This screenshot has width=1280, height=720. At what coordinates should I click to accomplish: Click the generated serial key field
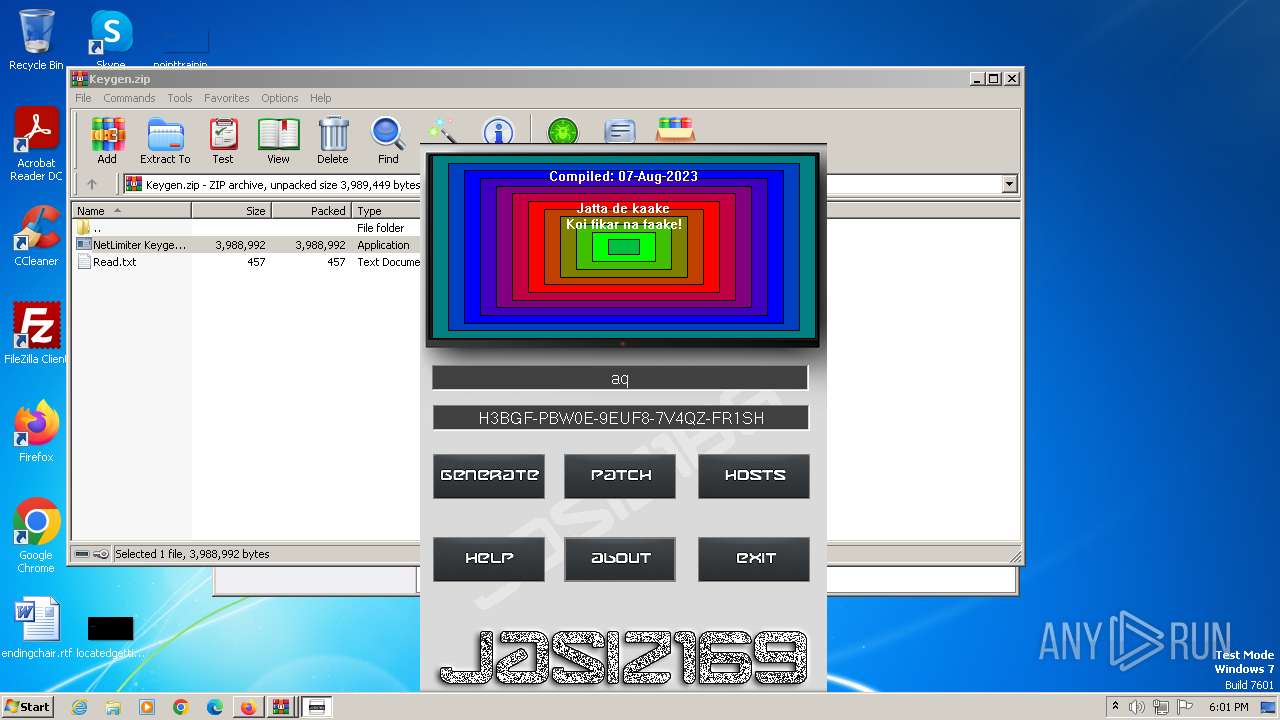pyautogui.click(x=620, y=418)
